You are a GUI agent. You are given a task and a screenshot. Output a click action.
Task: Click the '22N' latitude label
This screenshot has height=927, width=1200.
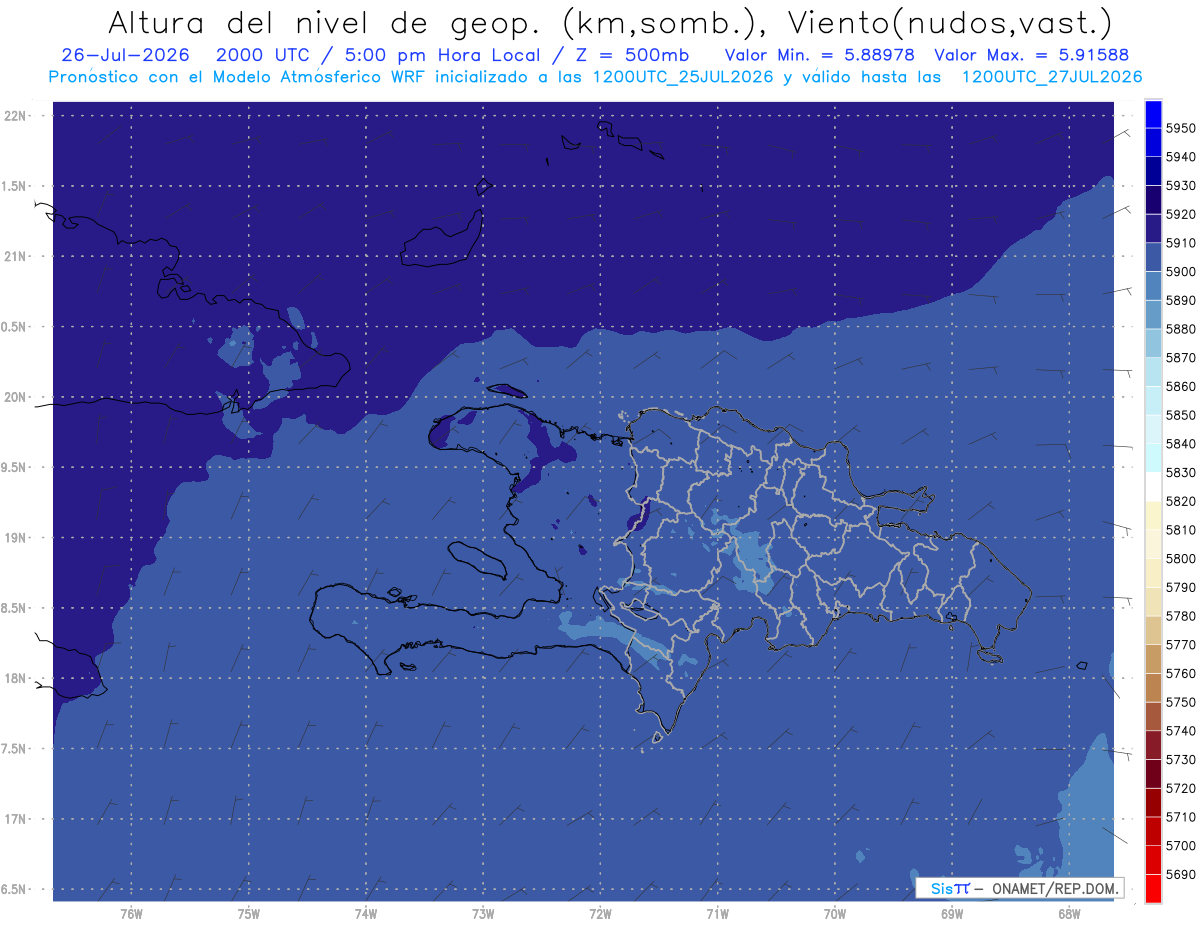pyautogui.click(x=17, y=116)
